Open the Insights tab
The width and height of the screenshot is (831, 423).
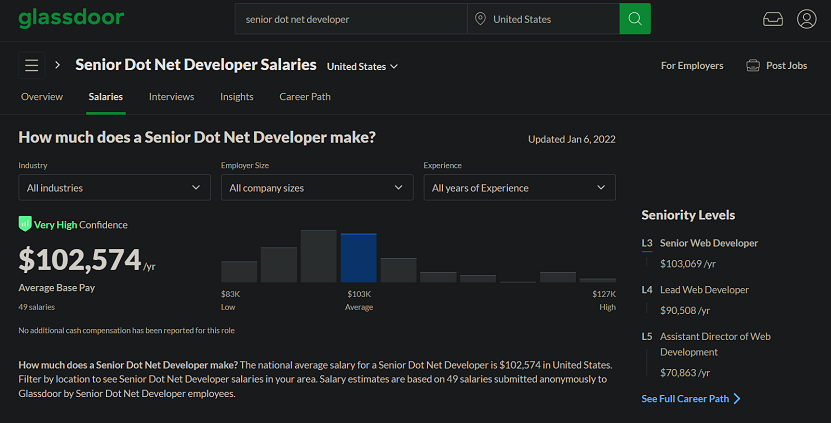(x=236, y=96)
